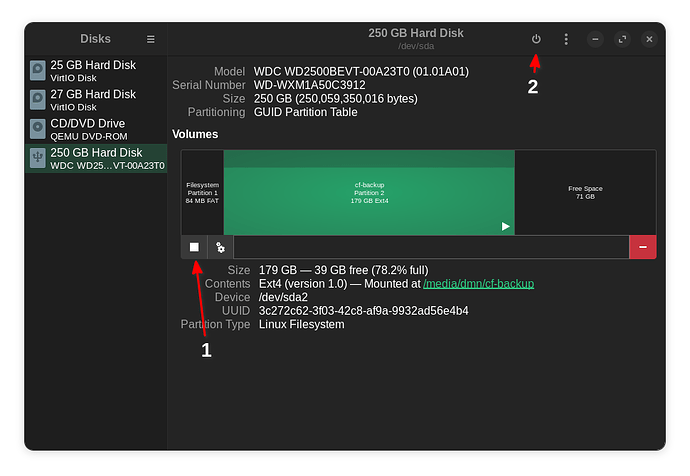
Task: Open the /media/dmn/cf-backup mount point link
Action: click(x=478, y=284)
